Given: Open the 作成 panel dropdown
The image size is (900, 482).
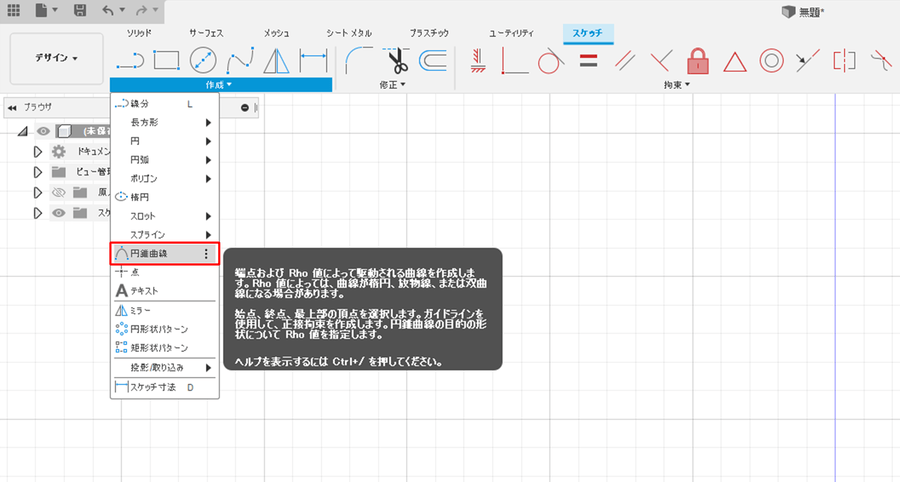Looking at the screenshot, I should pyautogui.click(x=220, y=85).
